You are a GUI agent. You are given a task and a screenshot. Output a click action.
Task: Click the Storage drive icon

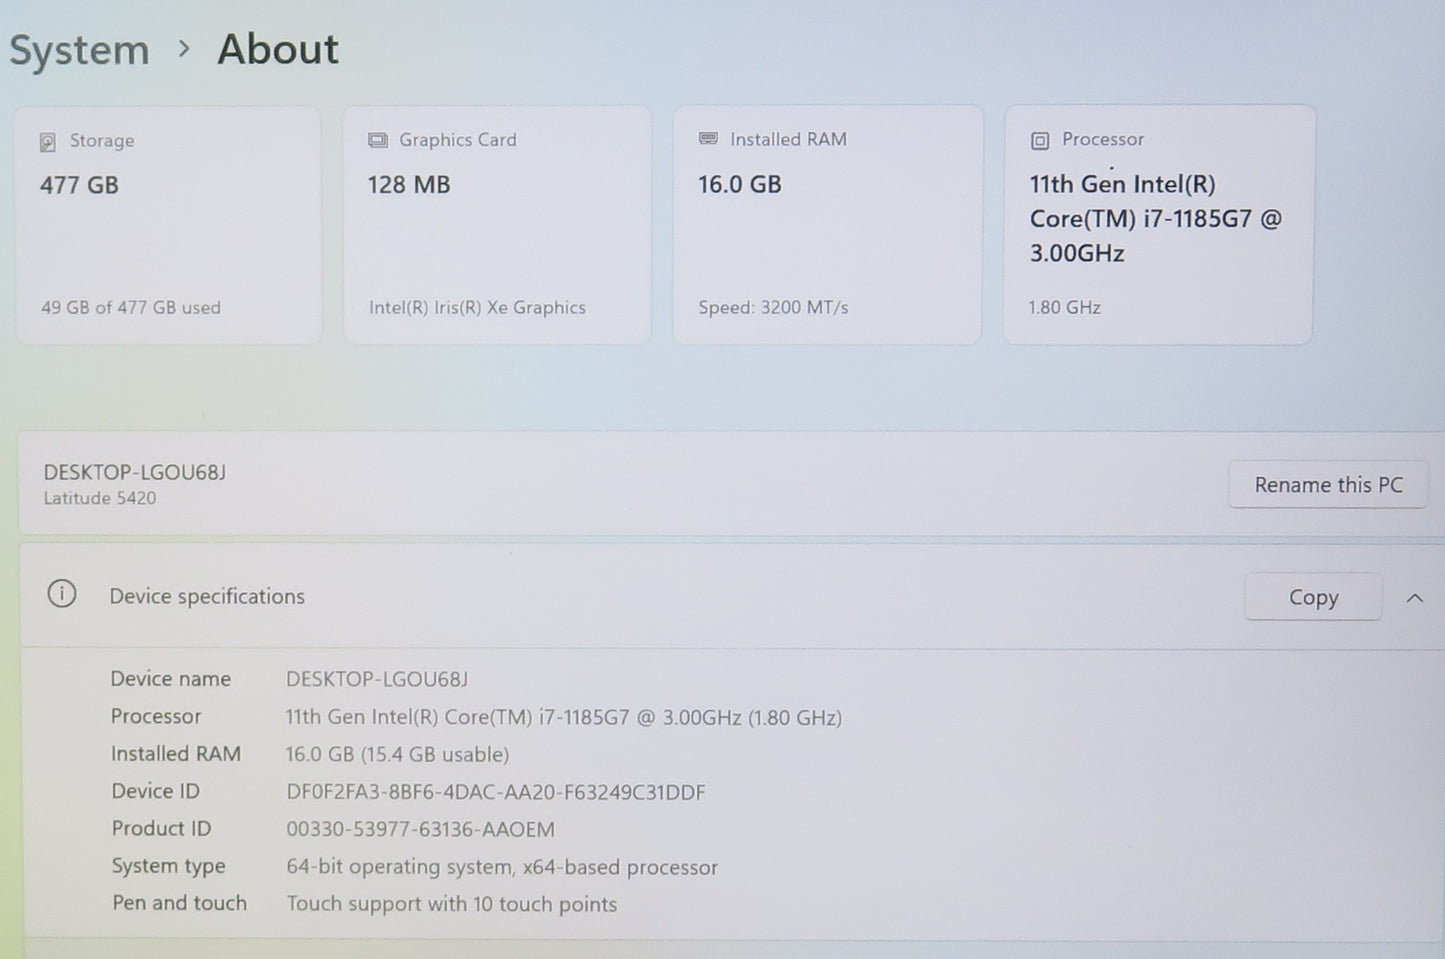pyautogui.click(x=47, y=142)
